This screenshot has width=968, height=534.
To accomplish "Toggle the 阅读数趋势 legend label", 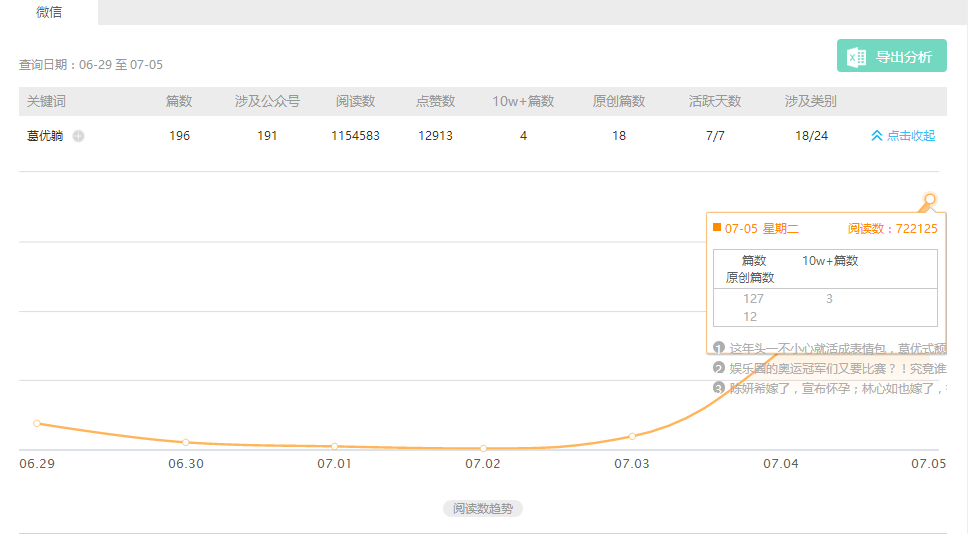I will 483,509.
